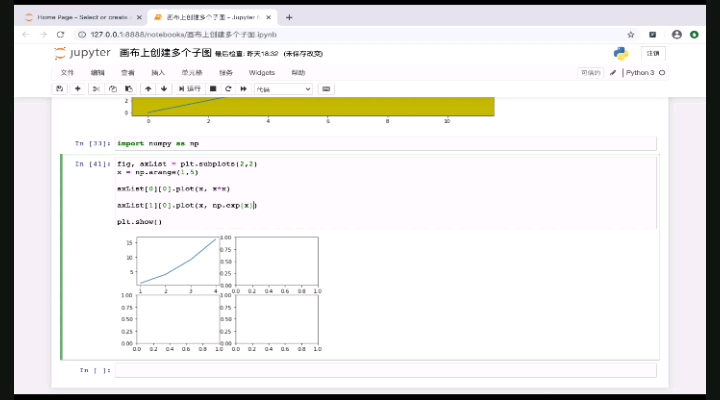720x400 pixels.
Task: Open a new browser tab
Action: click(289, 17)
